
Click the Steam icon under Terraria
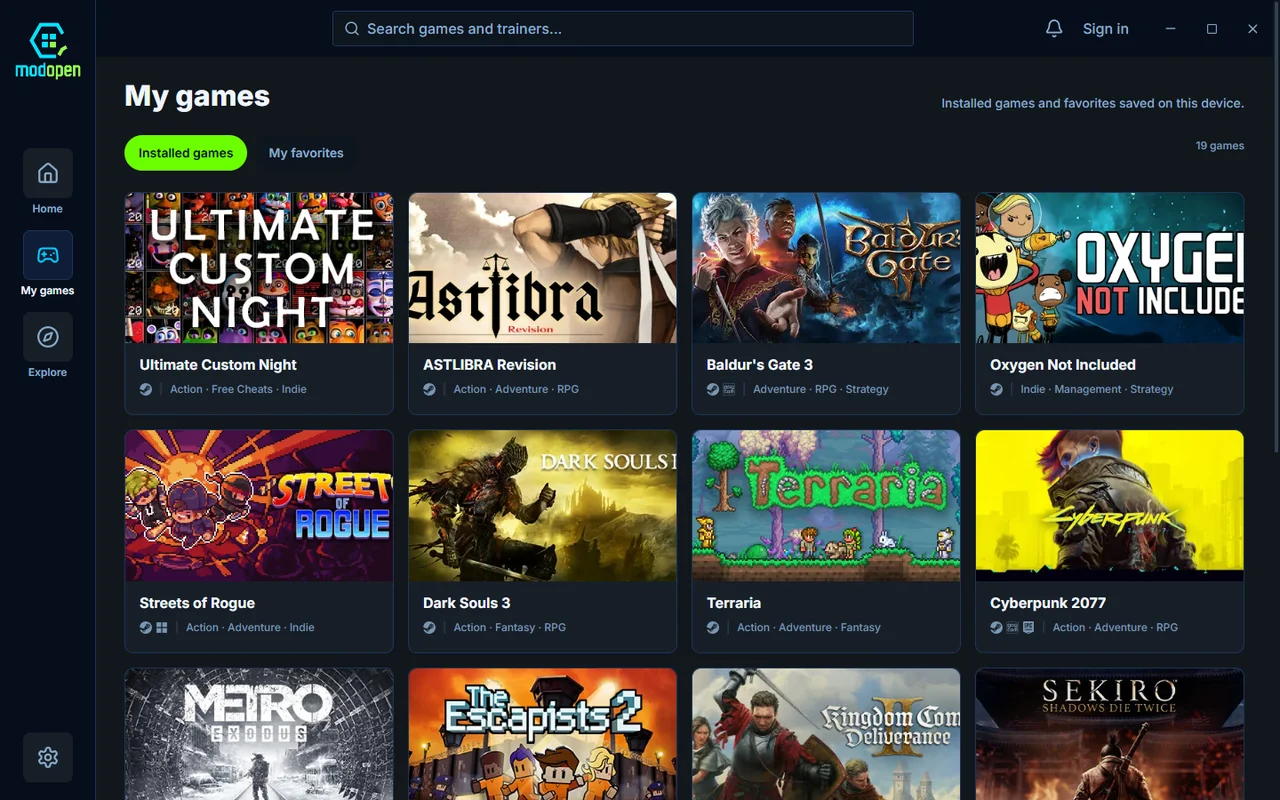click(713, 627)
